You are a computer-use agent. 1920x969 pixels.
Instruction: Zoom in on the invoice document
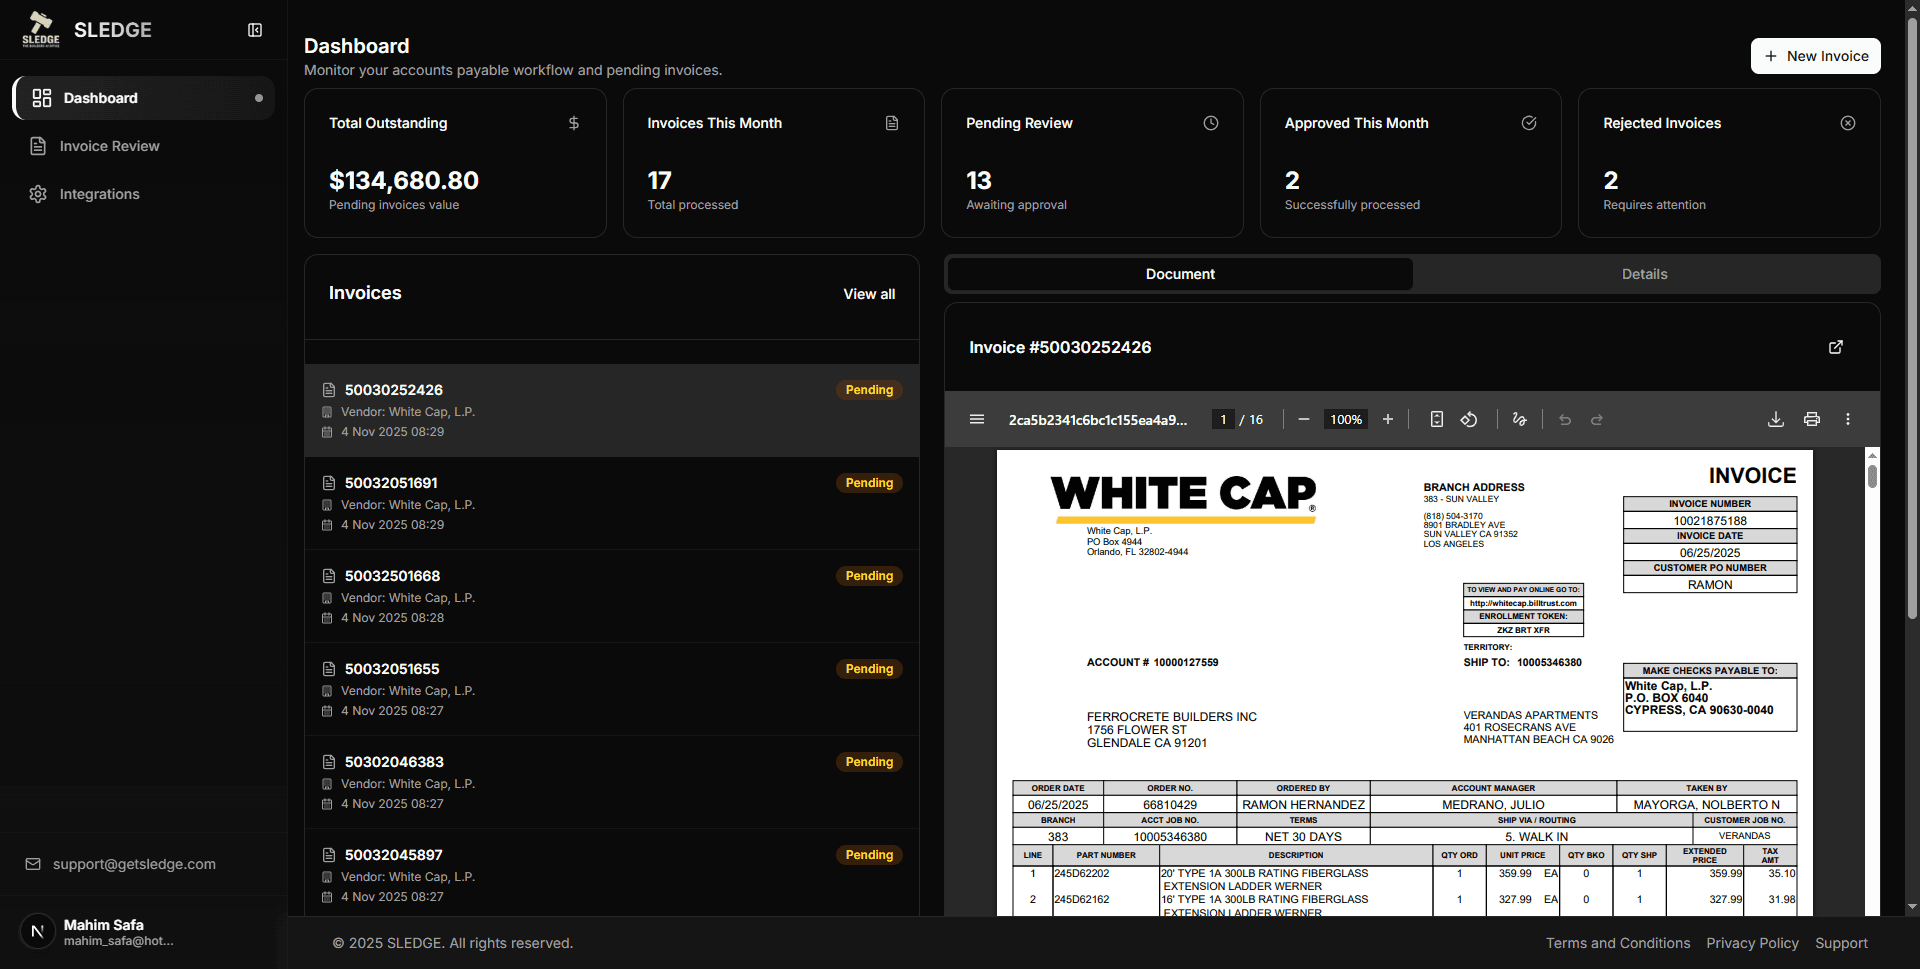[1388, 419]
